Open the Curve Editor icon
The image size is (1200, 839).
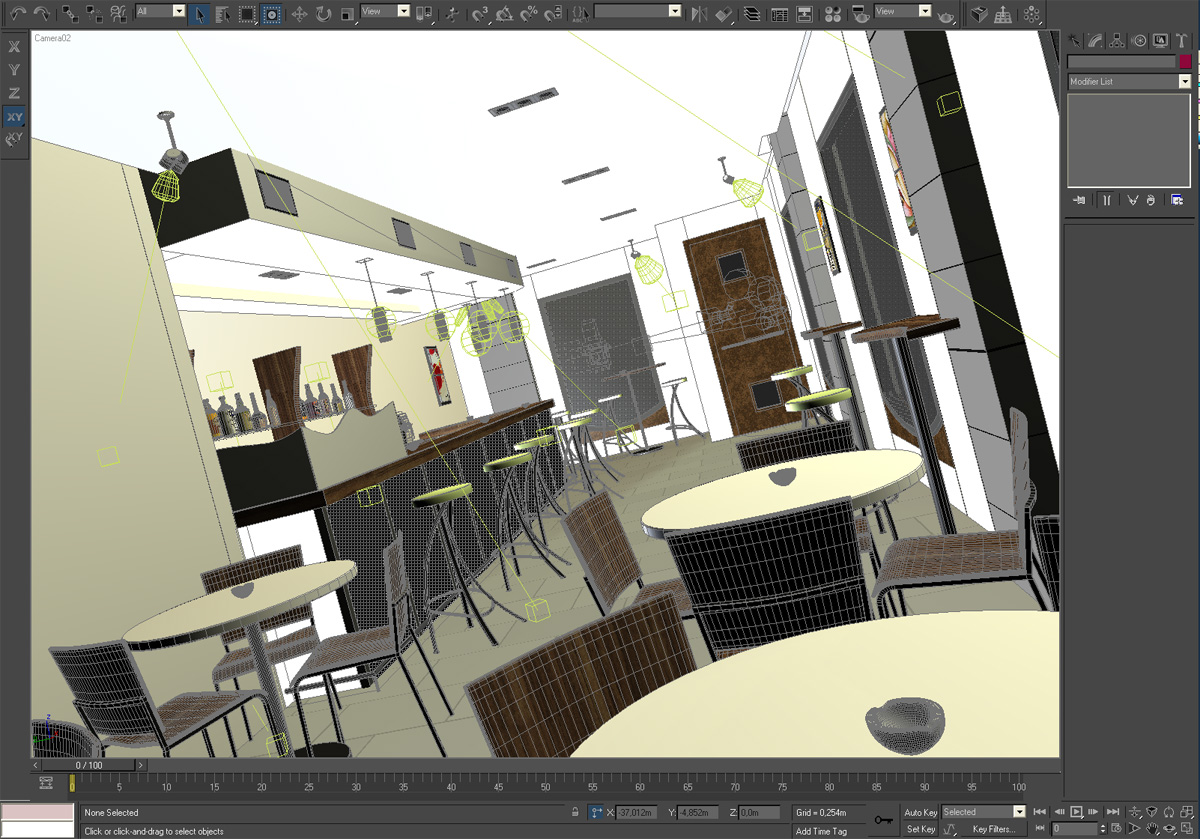point(779,14)
